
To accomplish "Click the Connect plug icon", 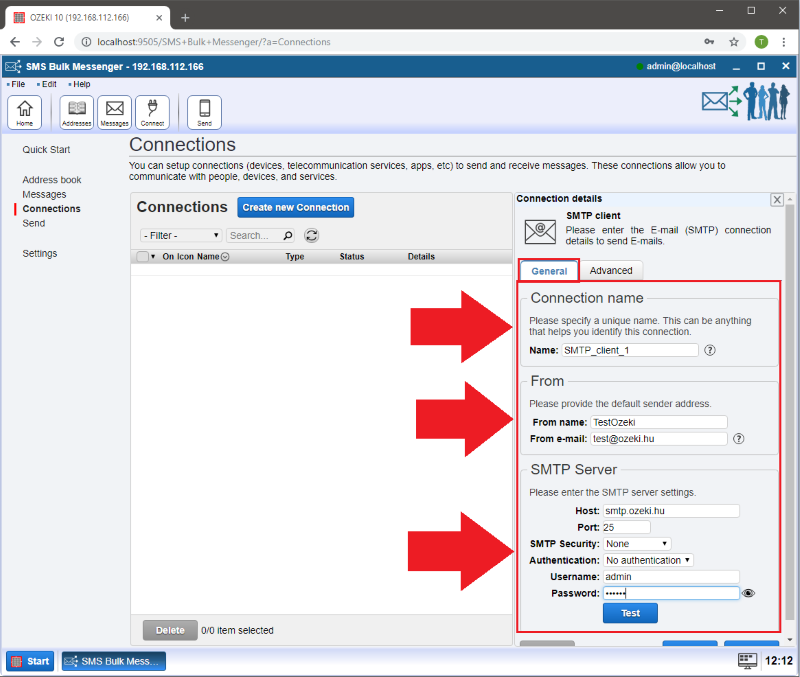I will pos(152,112).
